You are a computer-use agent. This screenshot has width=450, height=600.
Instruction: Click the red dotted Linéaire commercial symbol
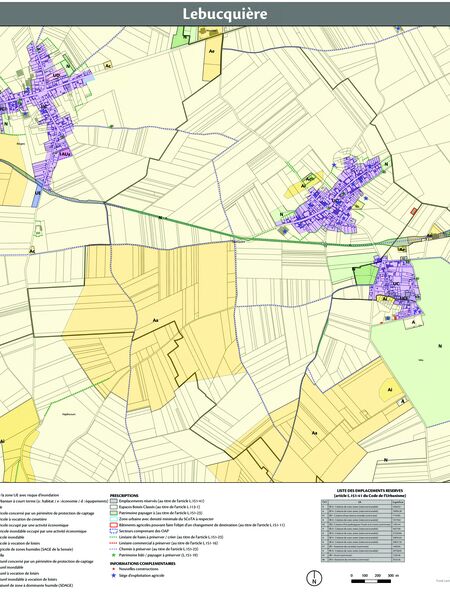click(113, 543)
